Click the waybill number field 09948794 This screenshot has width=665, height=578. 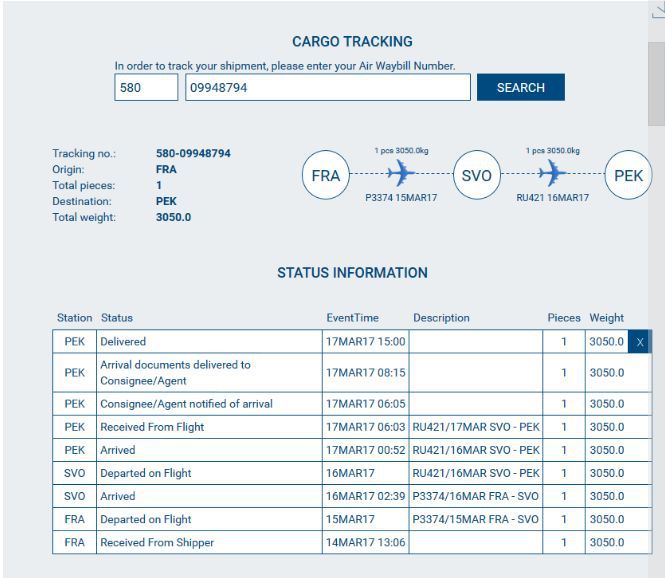click(x=327, y=88)
